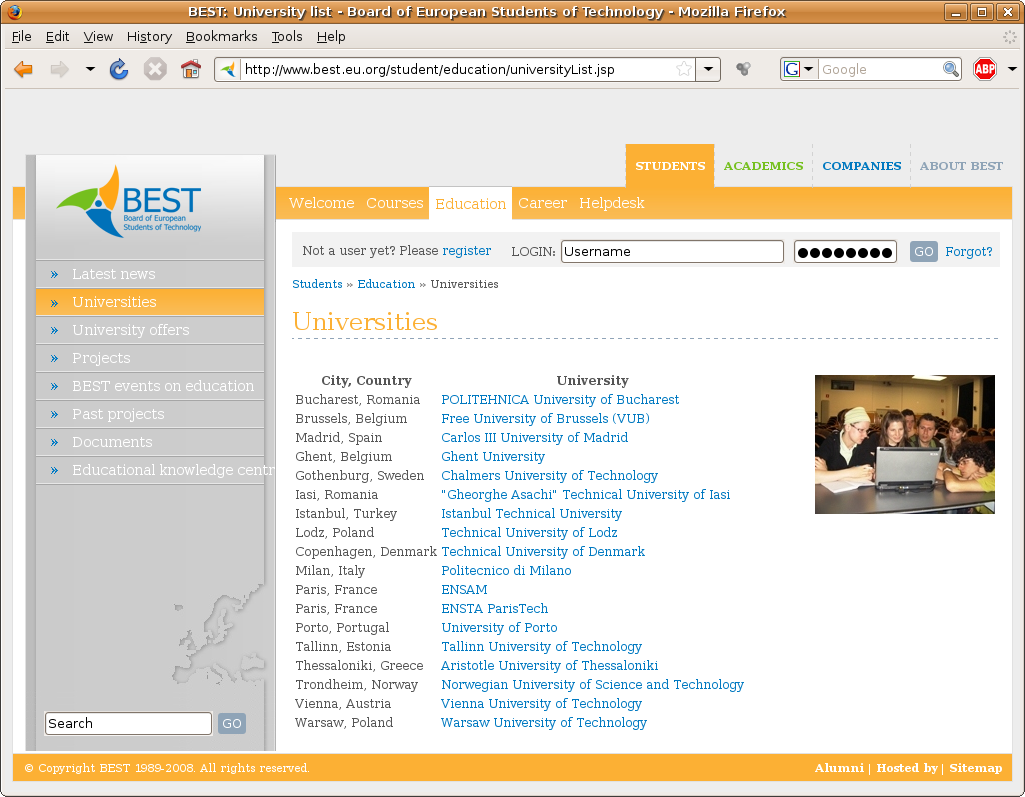The height and width of the screenshot is (797, 1025).
Task: Open the Home page icon
Action: (191, 69)
